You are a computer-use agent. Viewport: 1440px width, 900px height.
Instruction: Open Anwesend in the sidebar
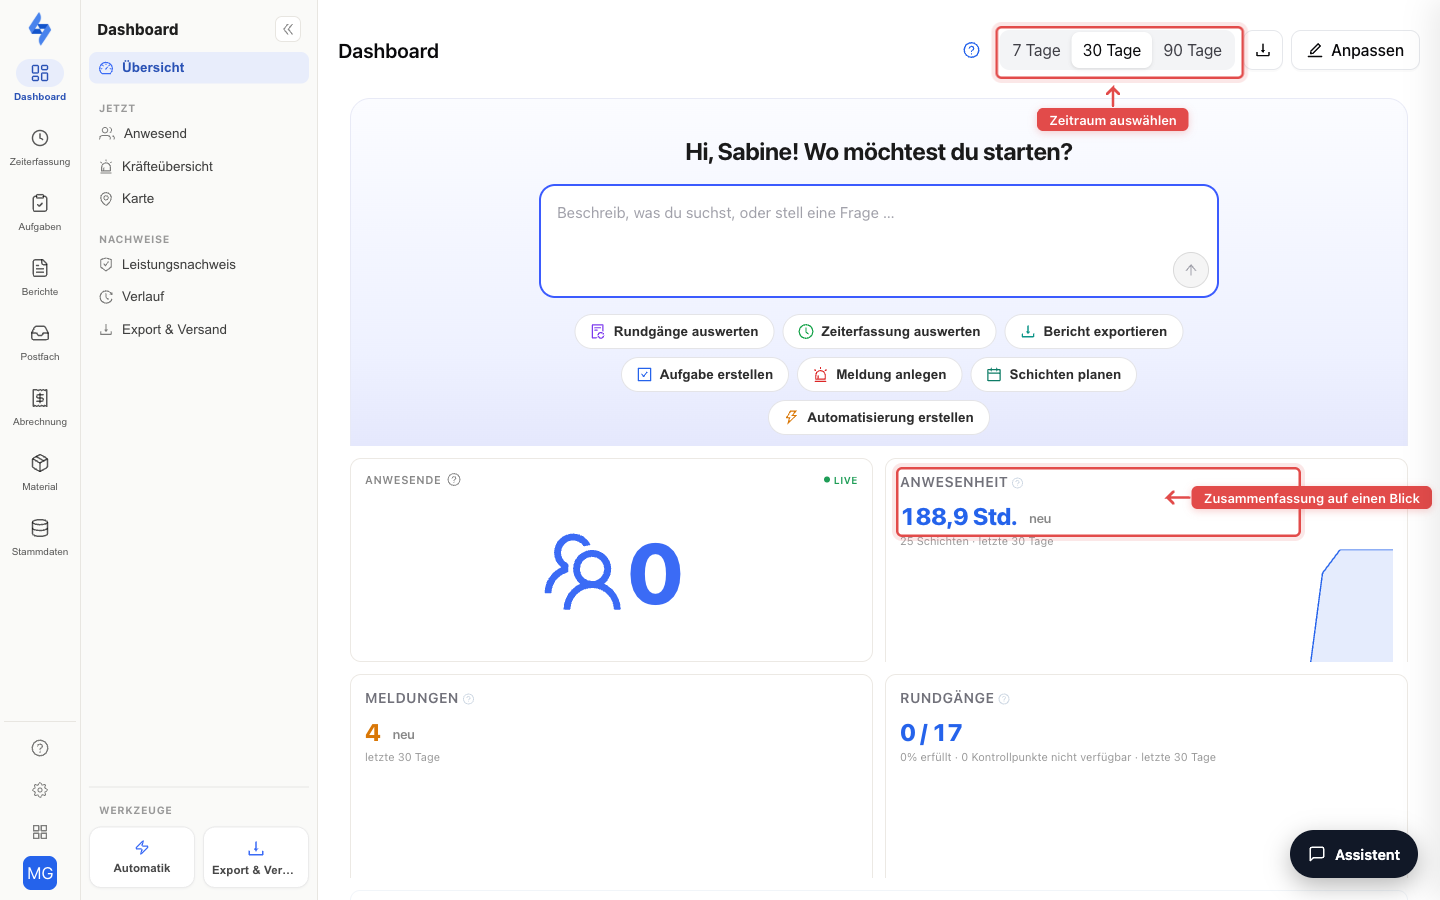(x=199, y=134)
